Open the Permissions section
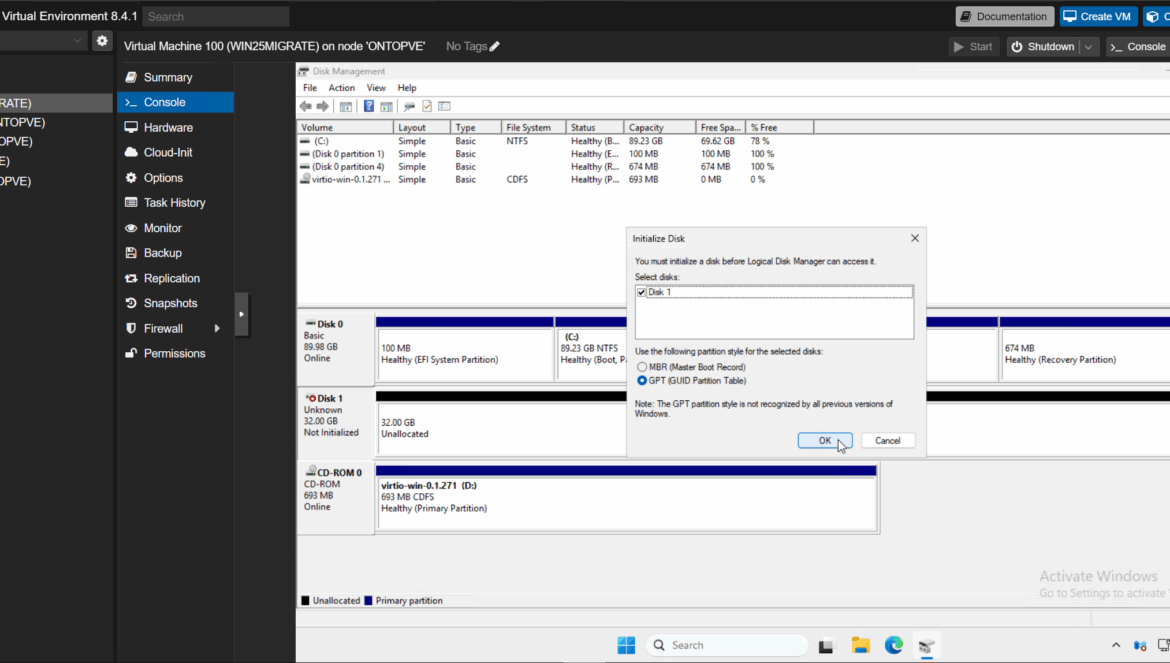Viewport: 1170px width, 663px height. pos(175,354)
